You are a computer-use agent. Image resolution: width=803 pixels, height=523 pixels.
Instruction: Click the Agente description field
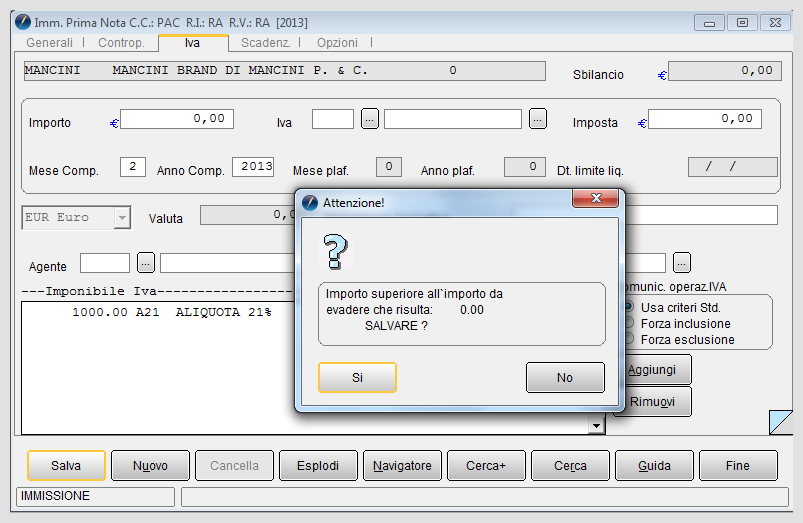(227, 263)
